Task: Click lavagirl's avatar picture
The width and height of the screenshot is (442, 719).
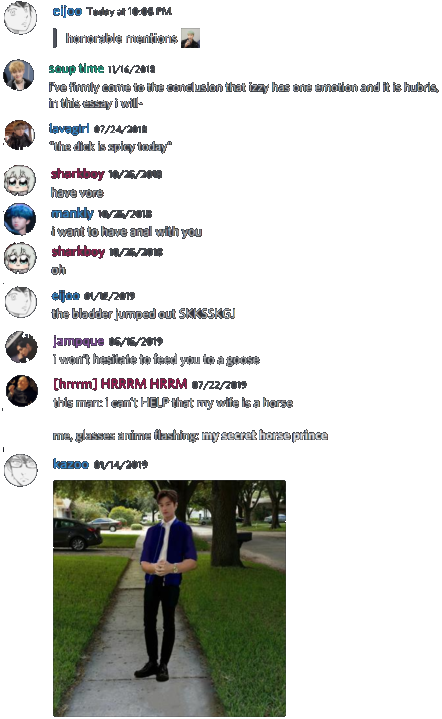Action: click(19, 135)
